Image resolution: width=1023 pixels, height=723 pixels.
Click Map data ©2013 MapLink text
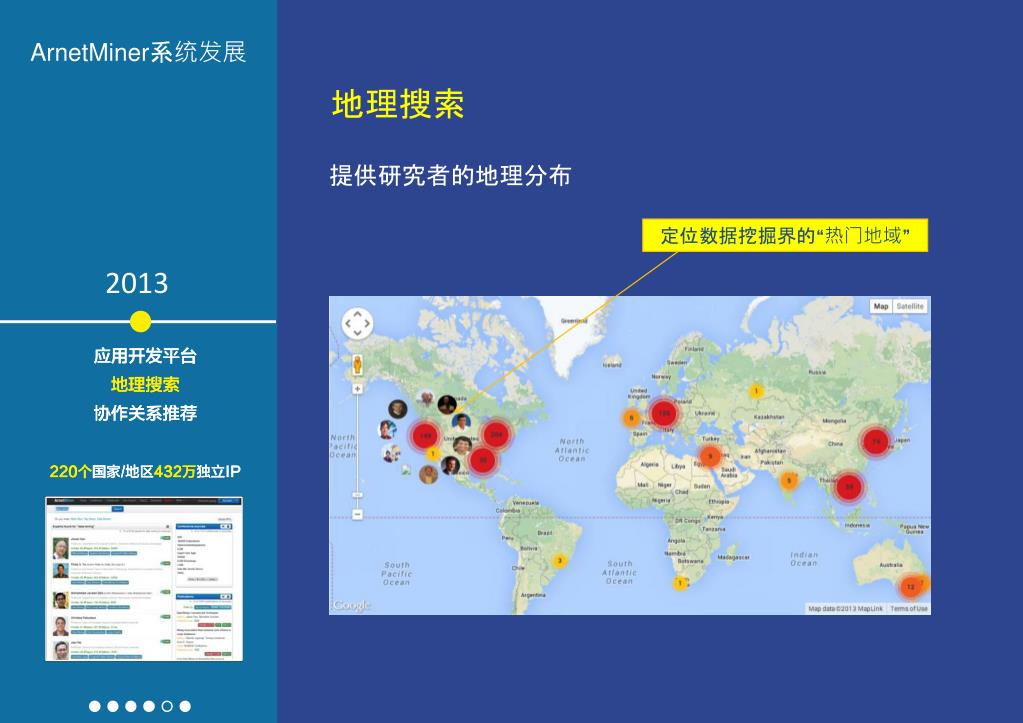pyautogui.click(x=845, y=608)
